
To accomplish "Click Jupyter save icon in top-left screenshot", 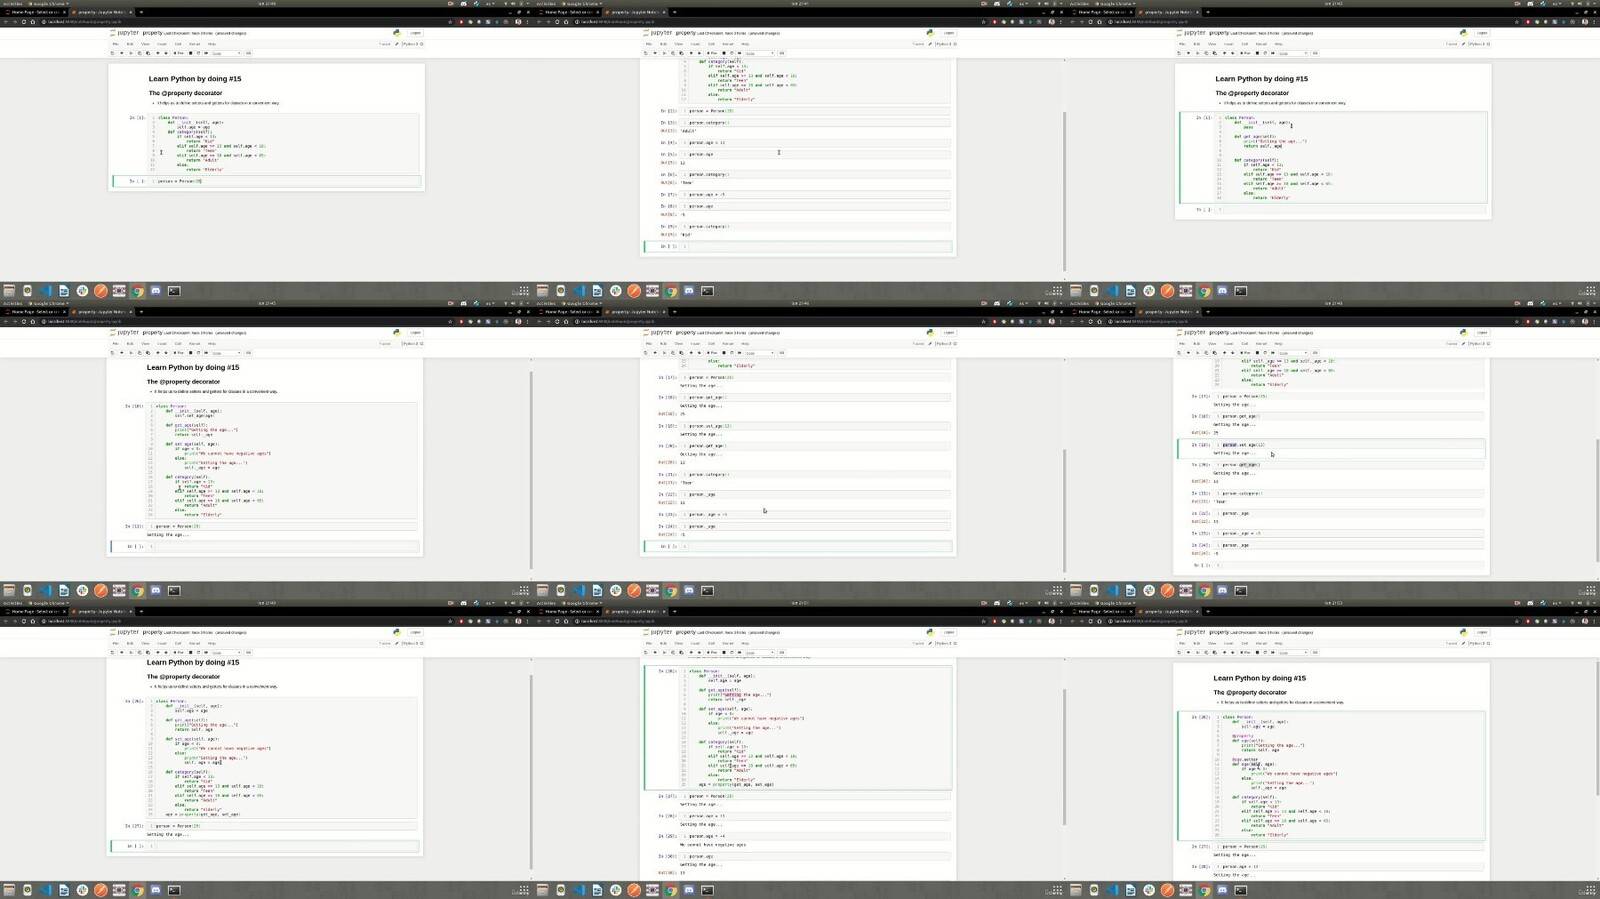I will [113, 53].
